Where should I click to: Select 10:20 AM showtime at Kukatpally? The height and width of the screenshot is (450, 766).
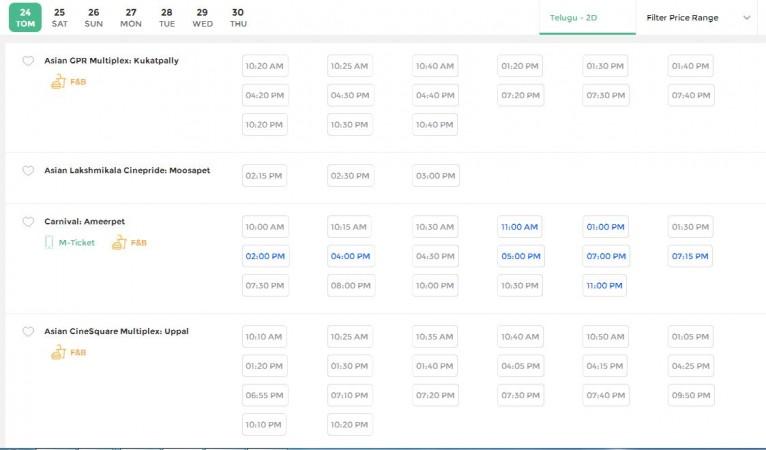pos(265,66)
